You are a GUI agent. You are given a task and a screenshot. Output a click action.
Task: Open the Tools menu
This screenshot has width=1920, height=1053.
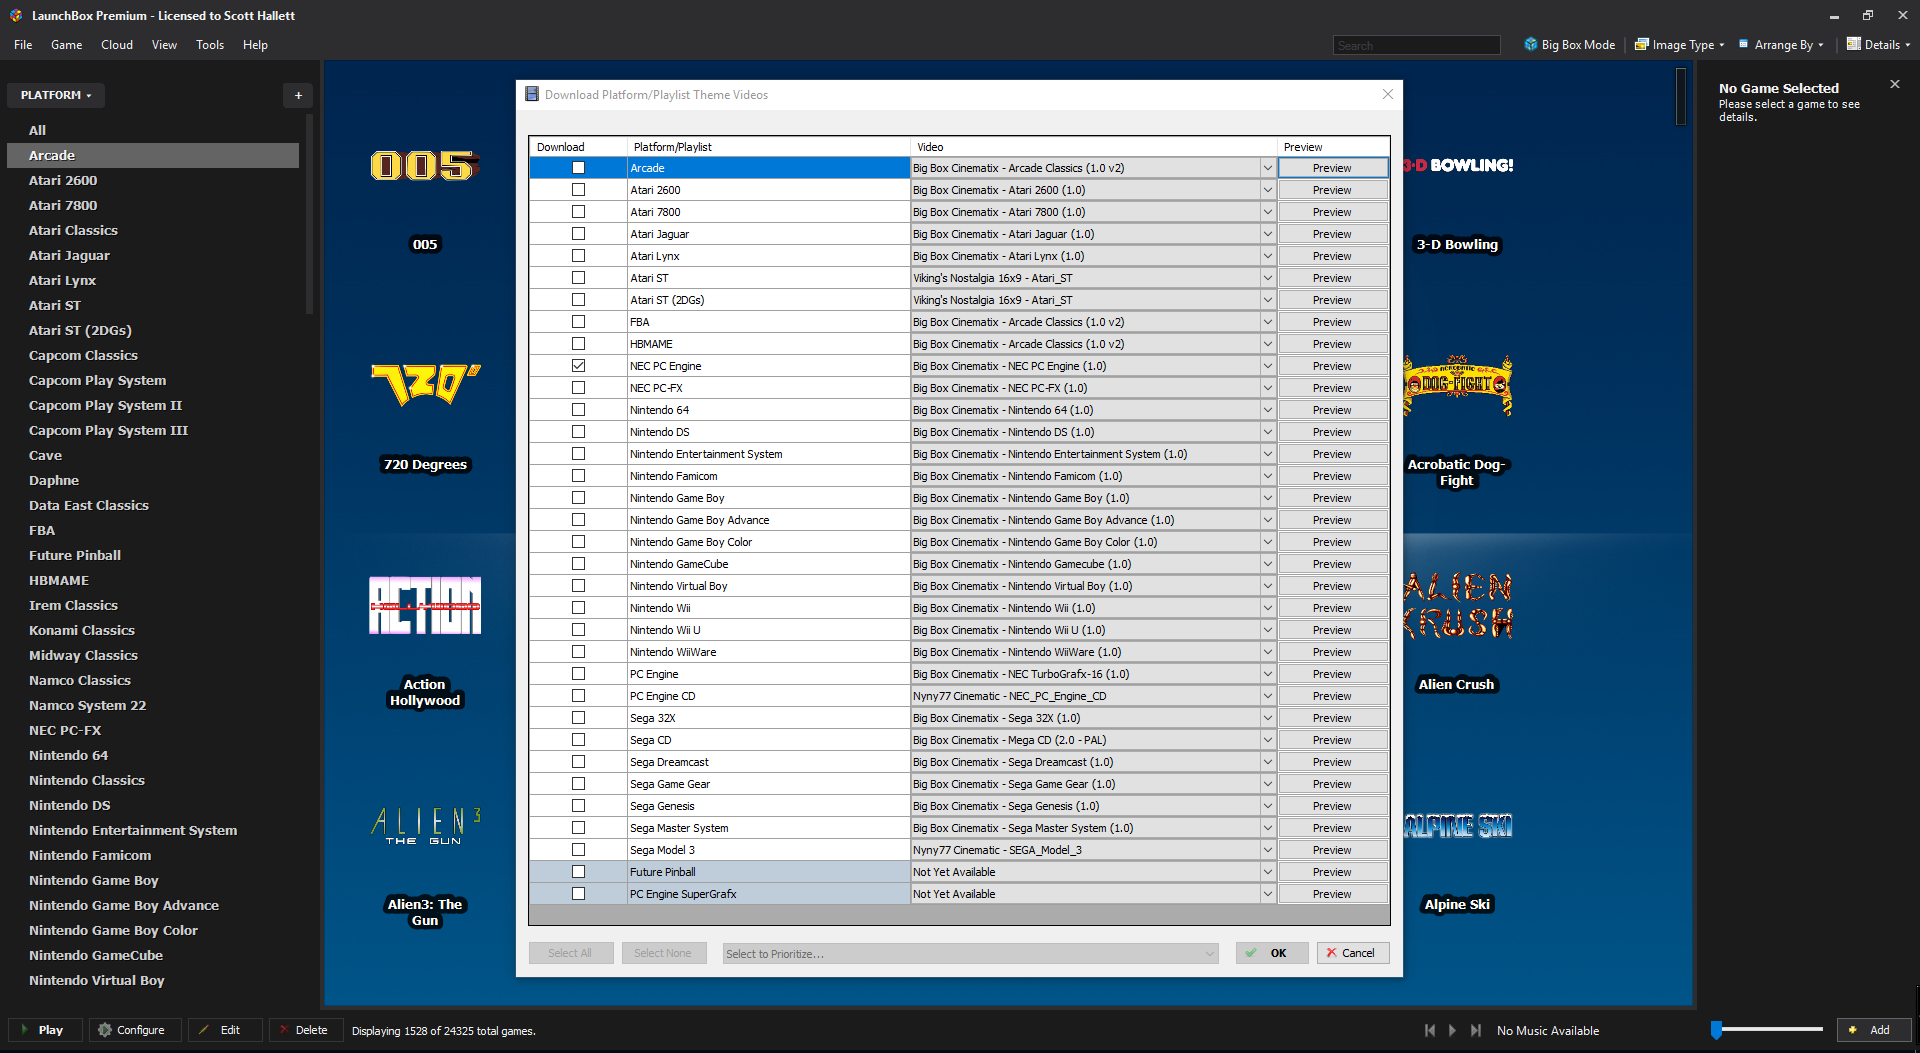coord(210,45)
